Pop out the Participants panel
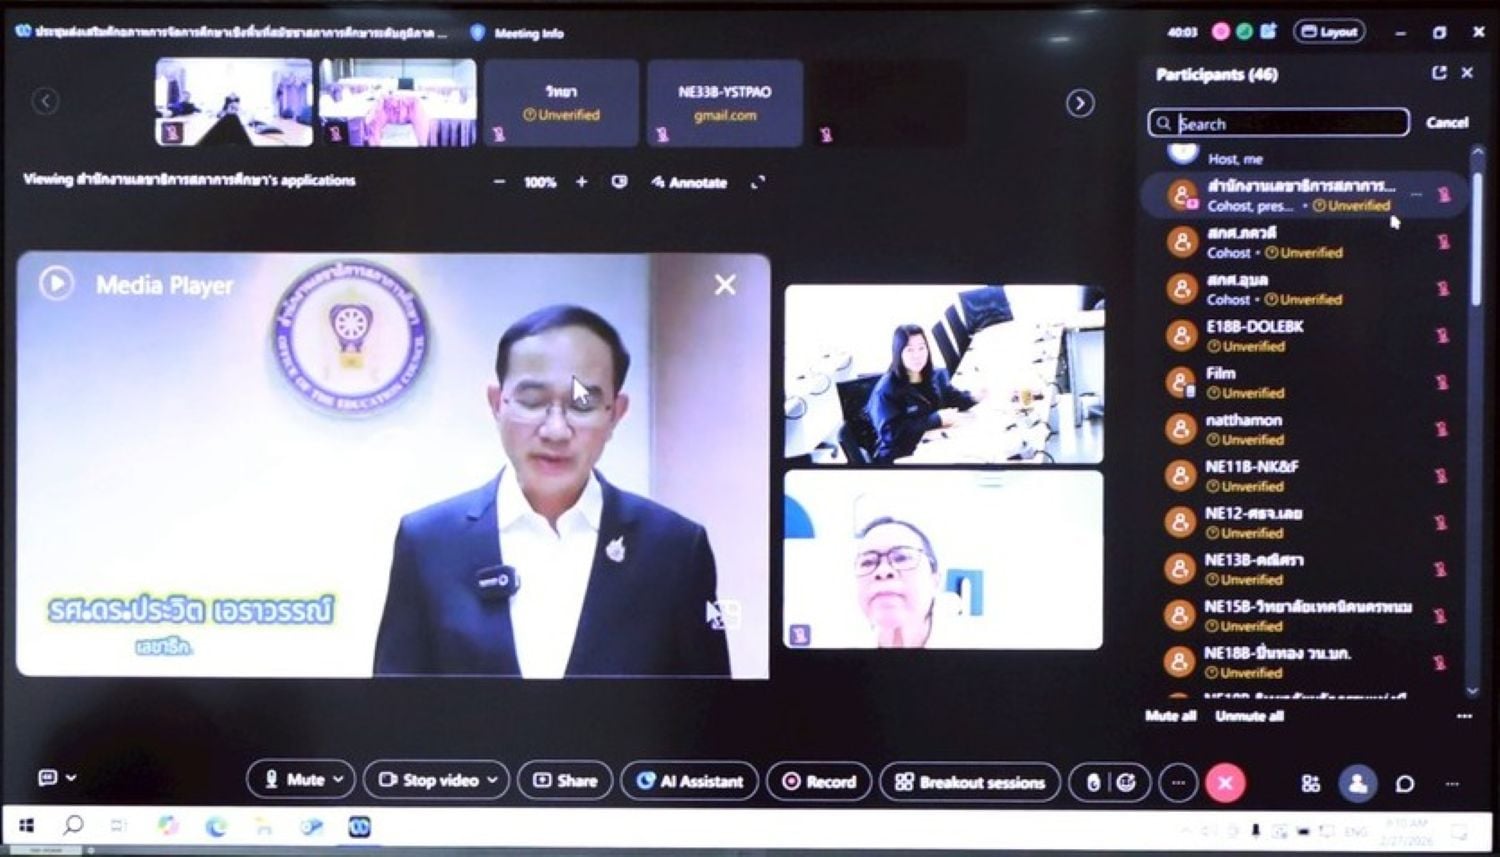Screen dimensions: 1500x857 pyautogui.click(x=1438, y=73)
